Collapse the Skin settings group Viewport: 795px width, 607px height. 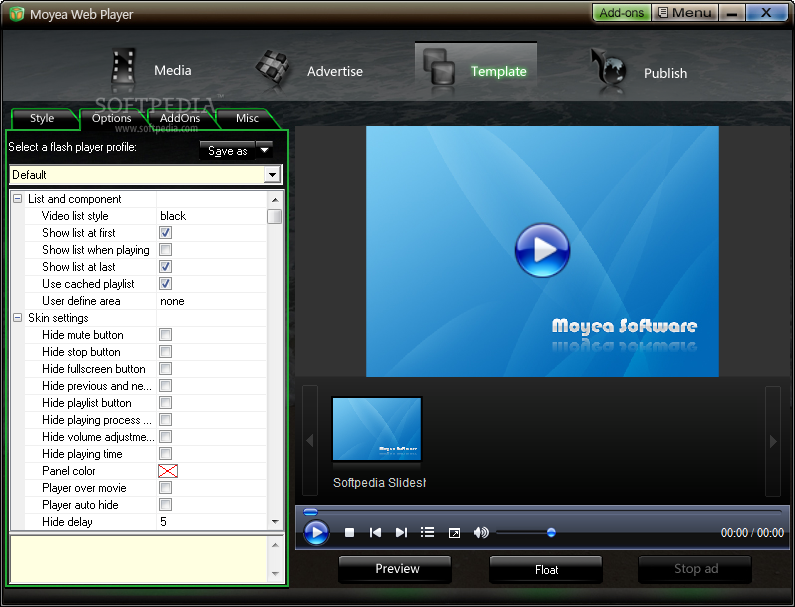click(x=18, y=317)
